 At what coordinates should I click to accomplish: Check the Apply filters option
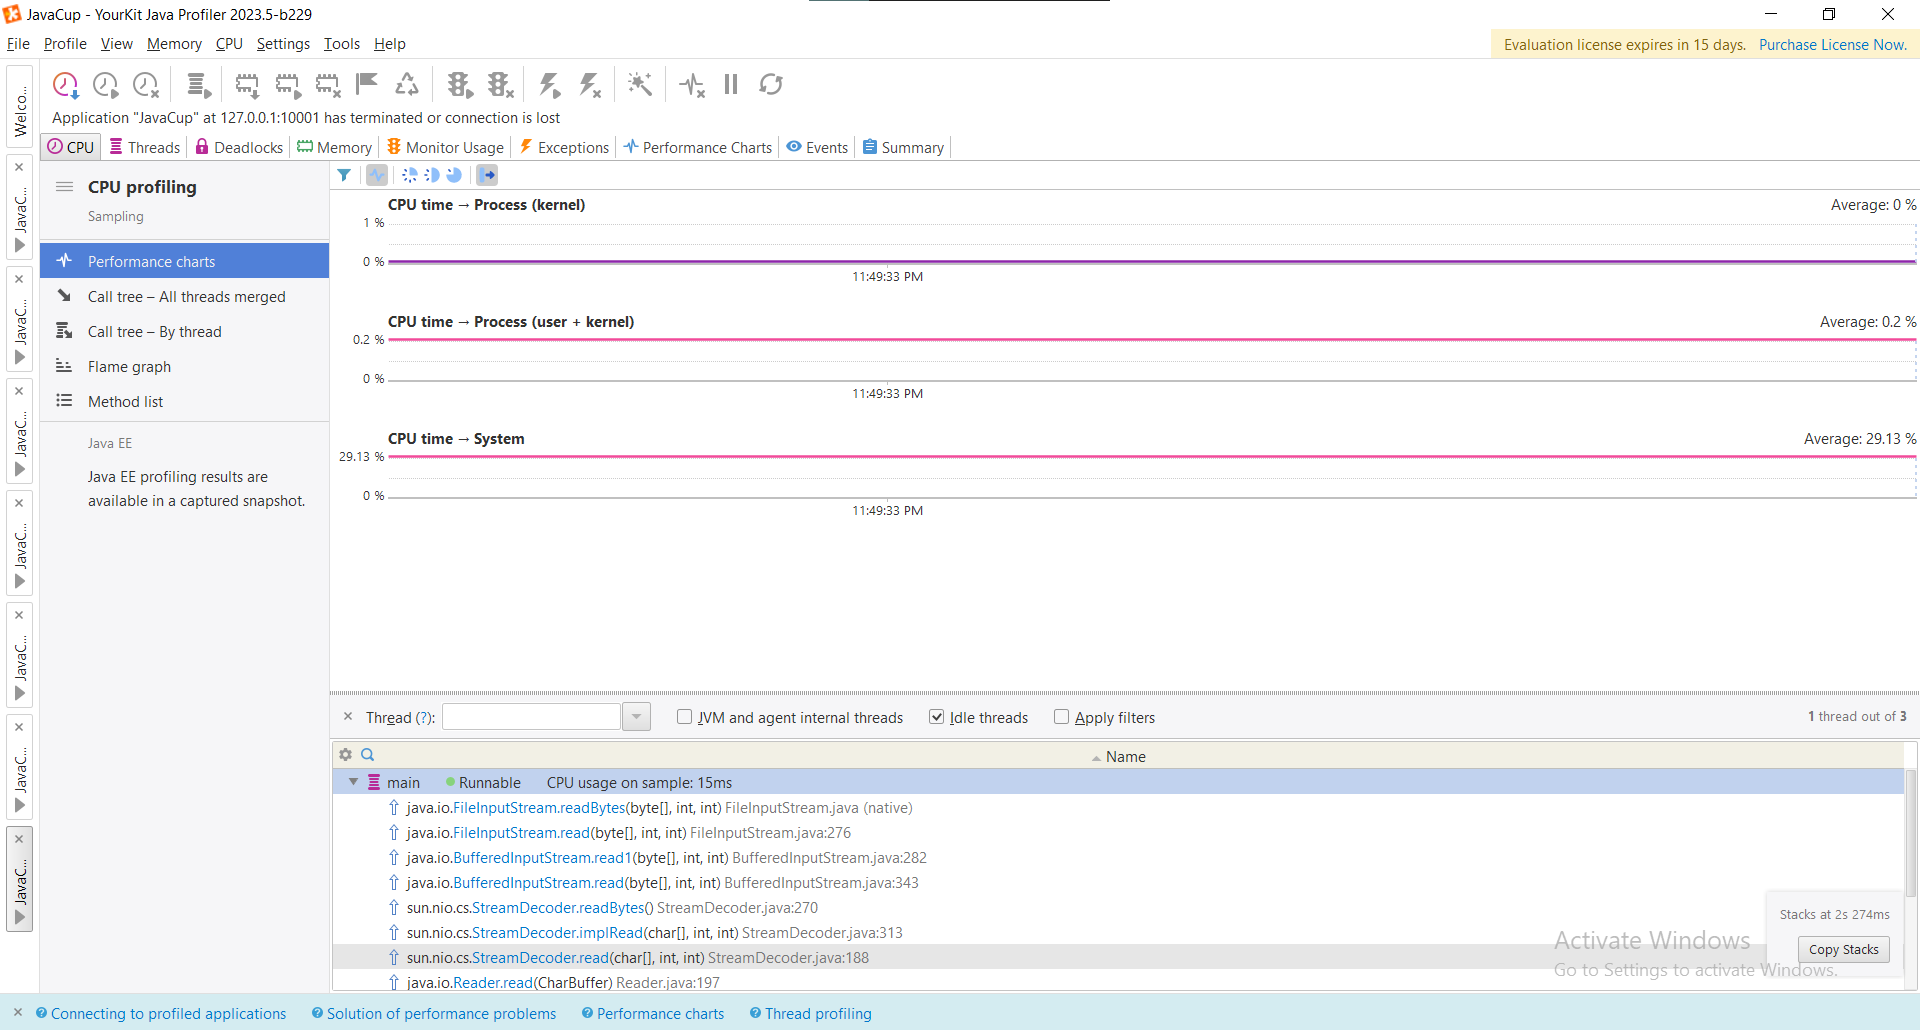tap(1062, 717)
